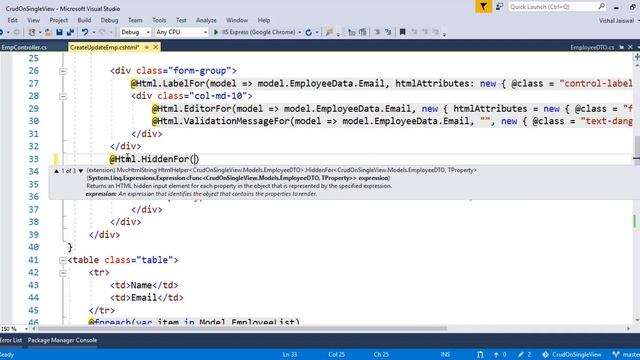
Task: Open the View menu
Action: coord(33,20)
